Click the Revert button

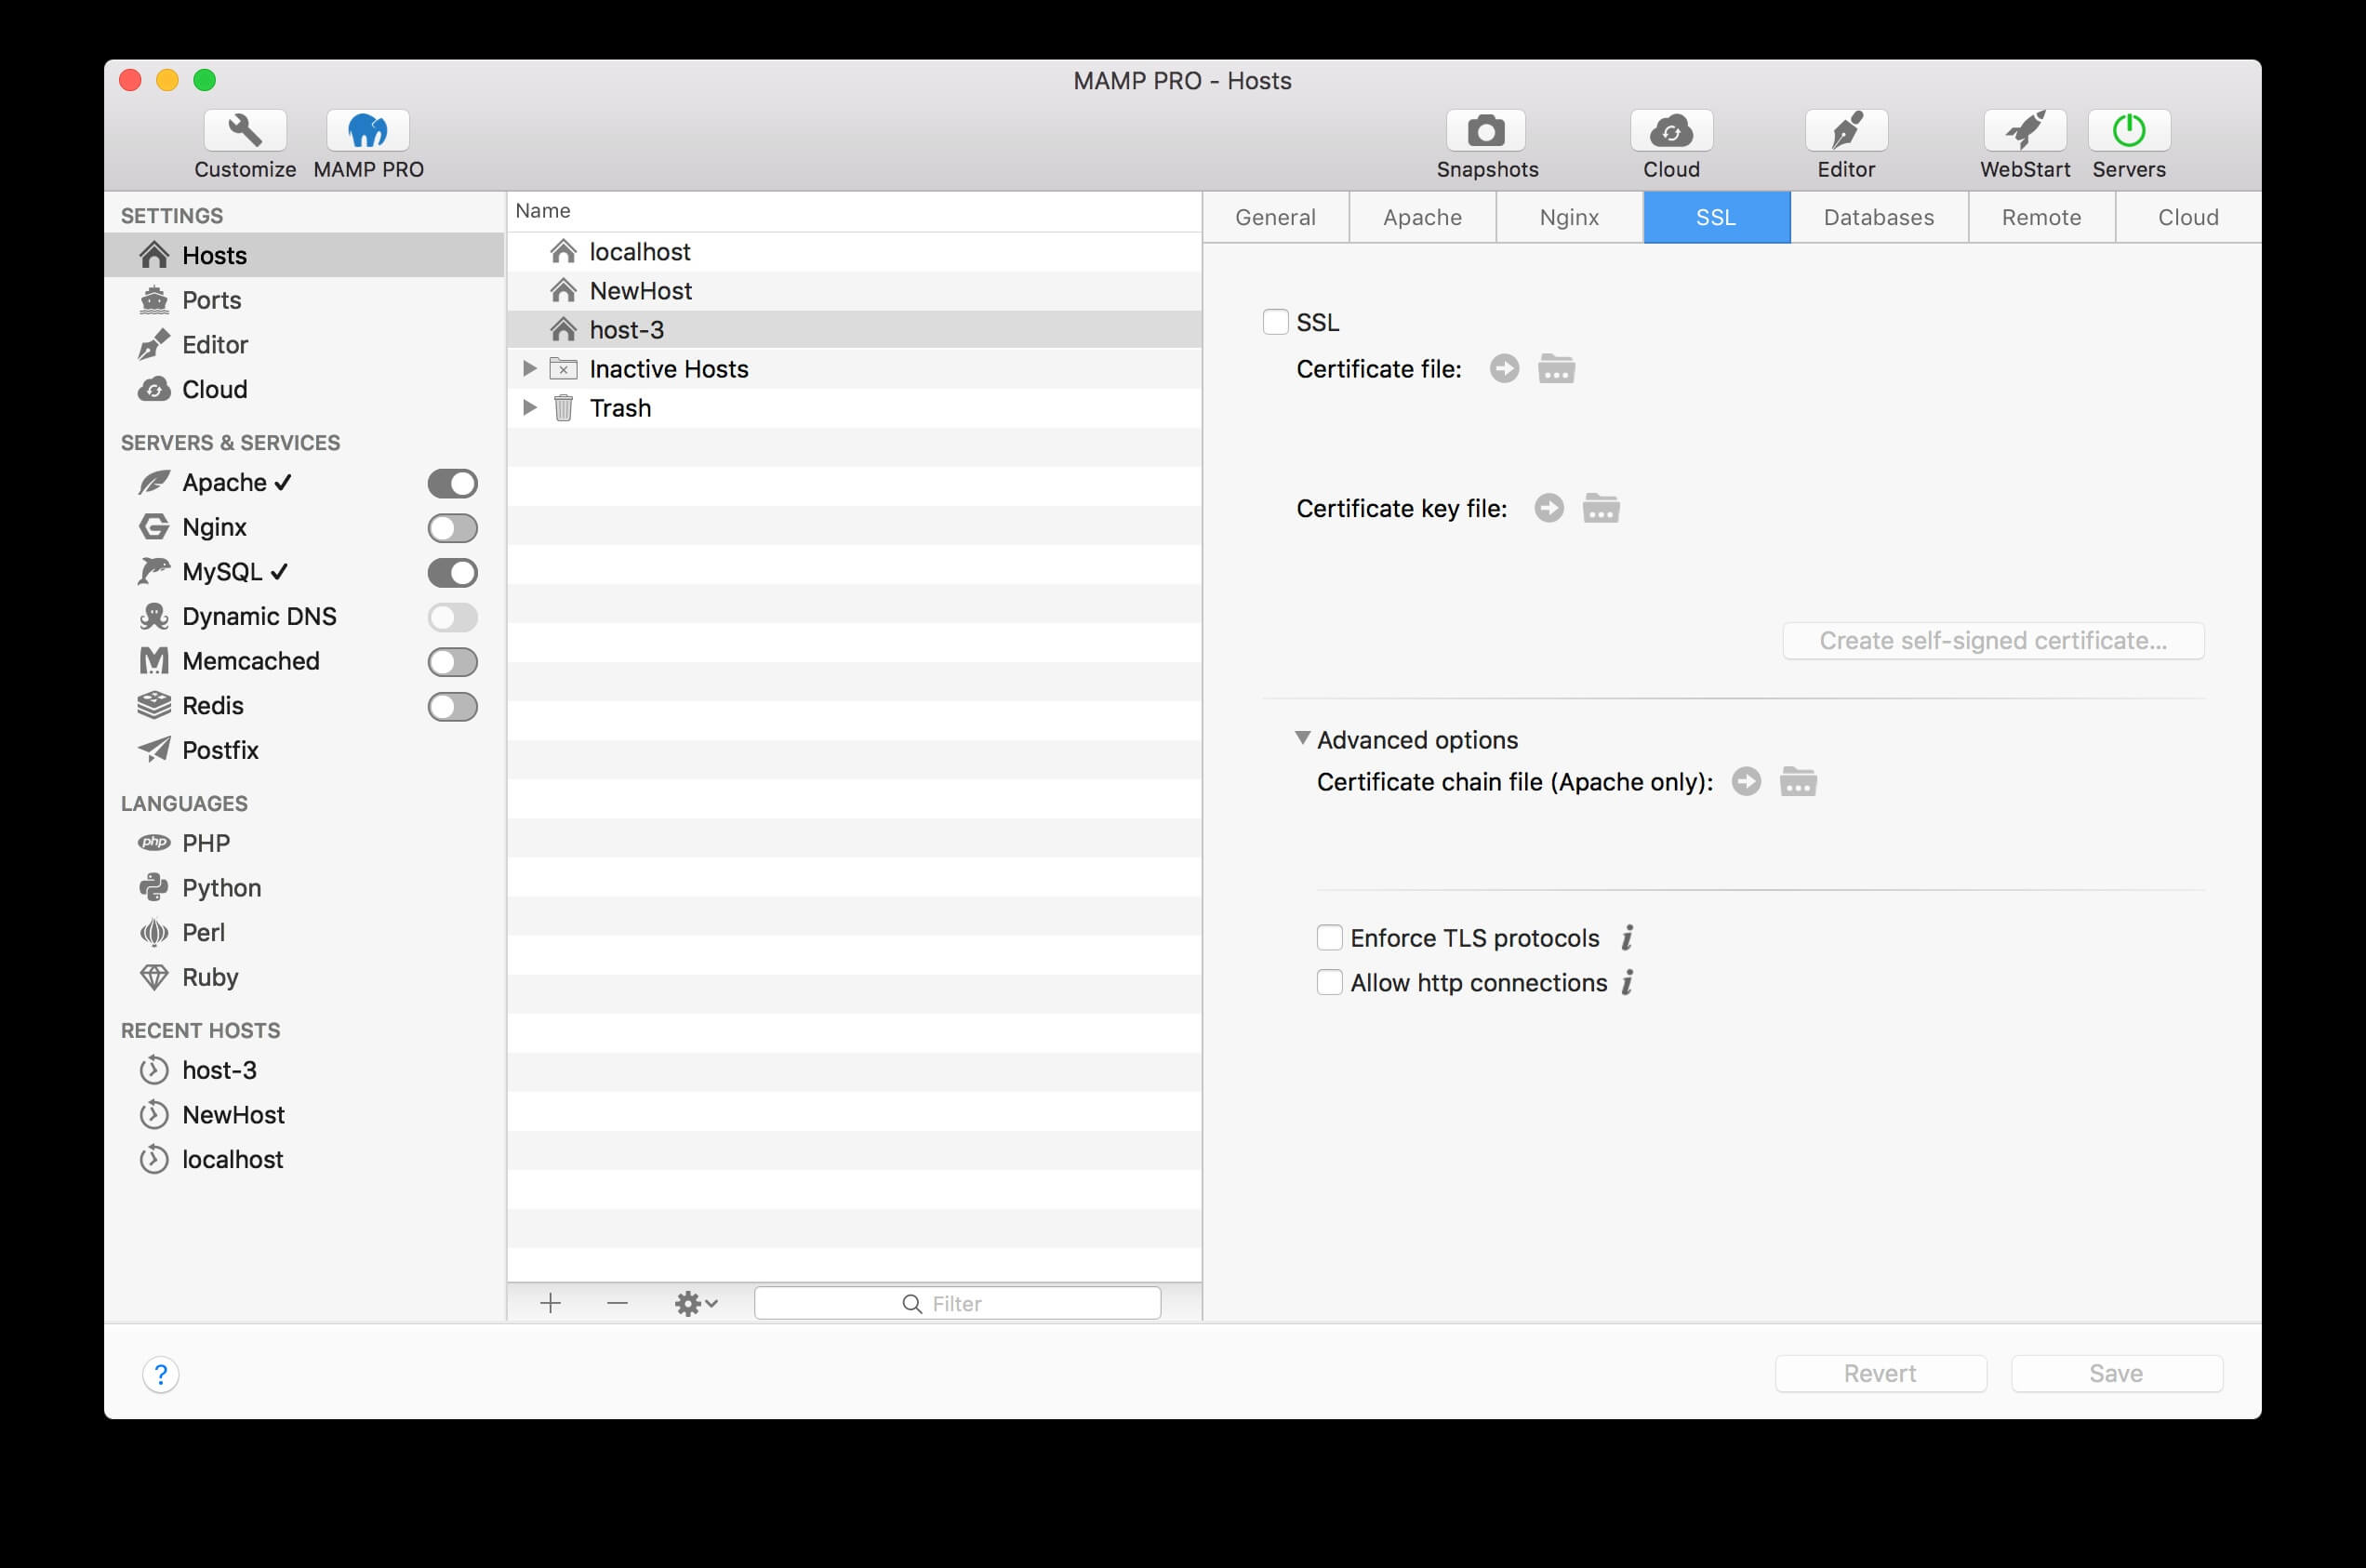1880,1374
